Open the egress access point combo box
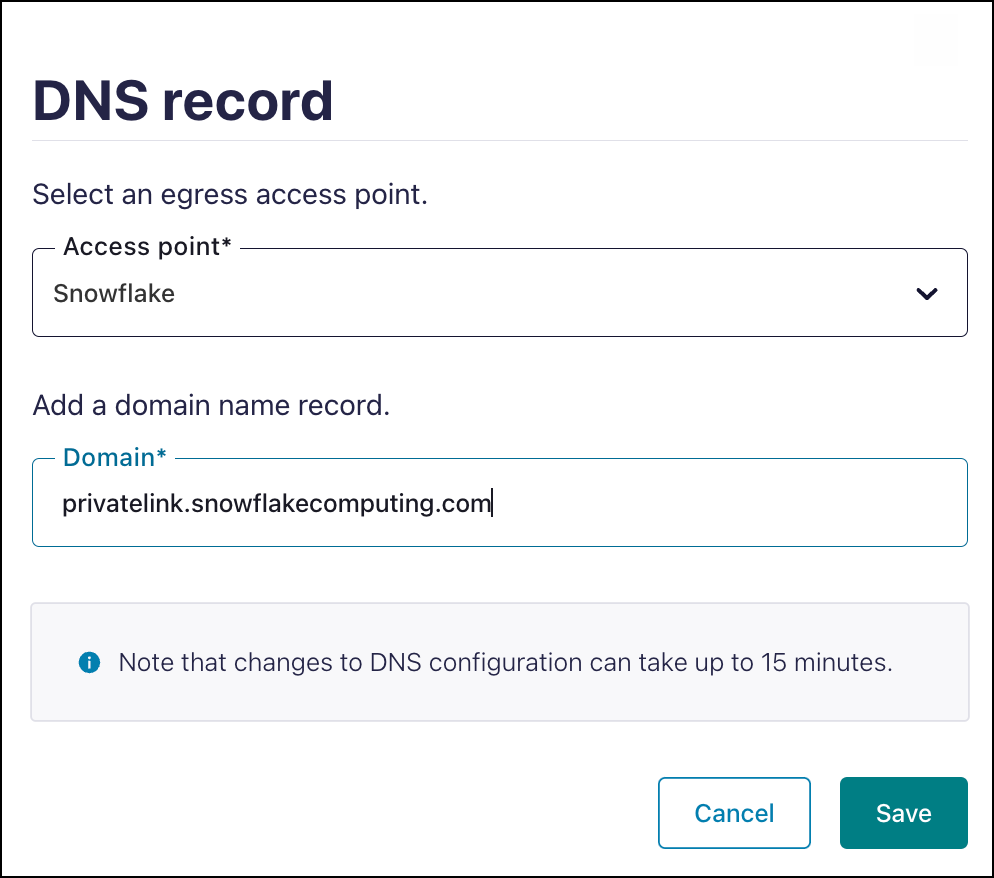Screen dimensions: 994x878 click(x=500, y=293)
